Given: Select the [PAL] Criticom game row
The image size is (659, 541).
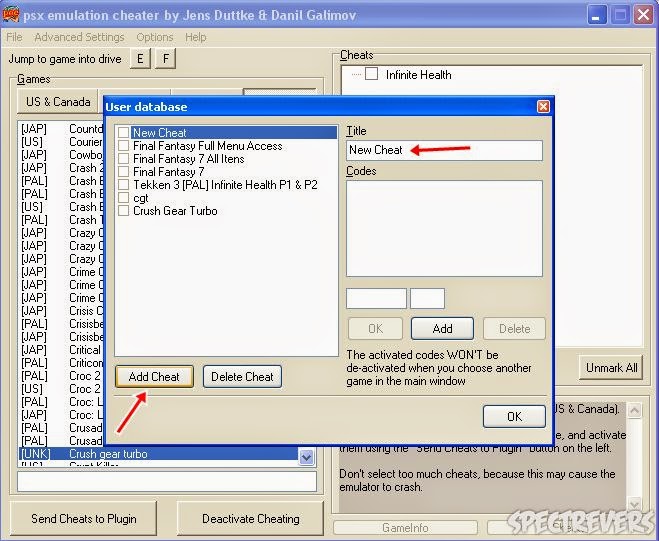Looking at the screenshot, I should [61, 363].
